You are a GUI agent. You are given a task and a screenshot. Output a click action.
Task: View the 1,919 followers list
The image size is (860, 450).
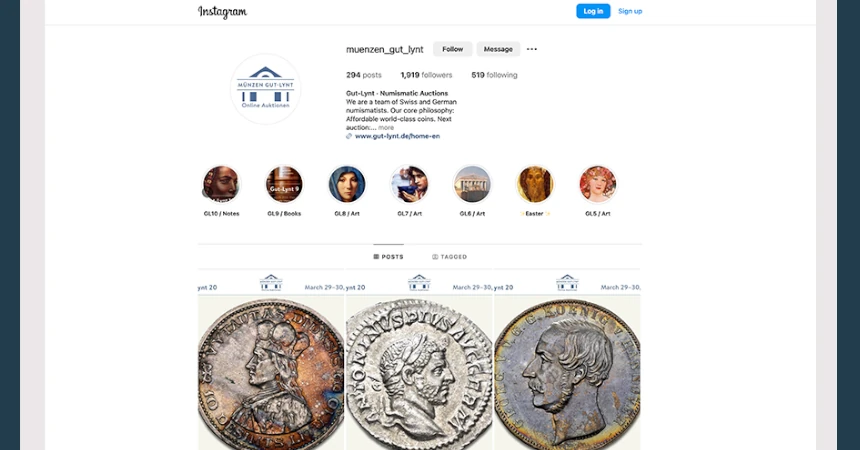point(426,75)
